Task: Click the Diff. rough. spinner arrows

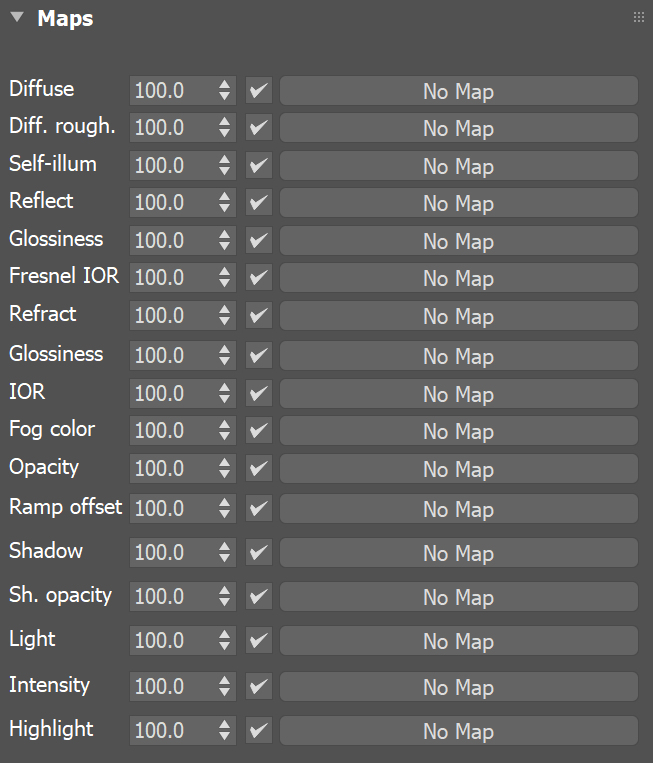Action: tap(224, 127)
